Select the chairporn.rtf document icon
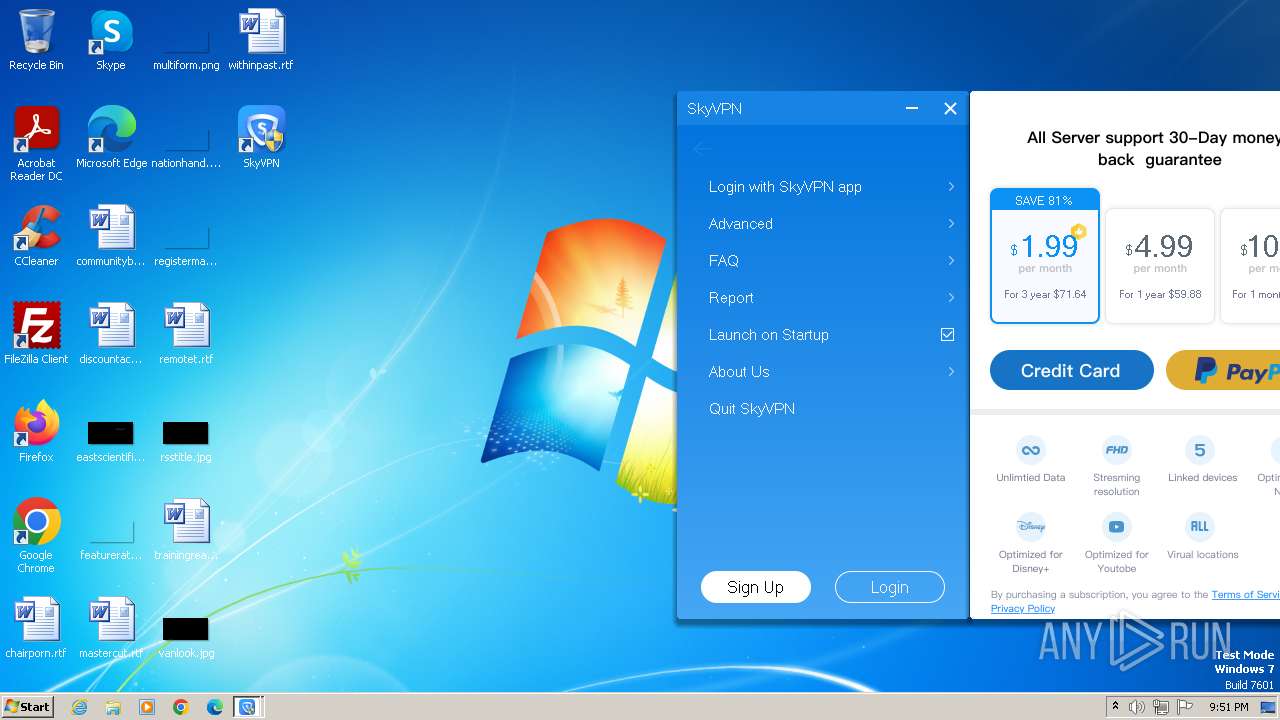Screen dimensions: 1280x720 tap(36, 628)
